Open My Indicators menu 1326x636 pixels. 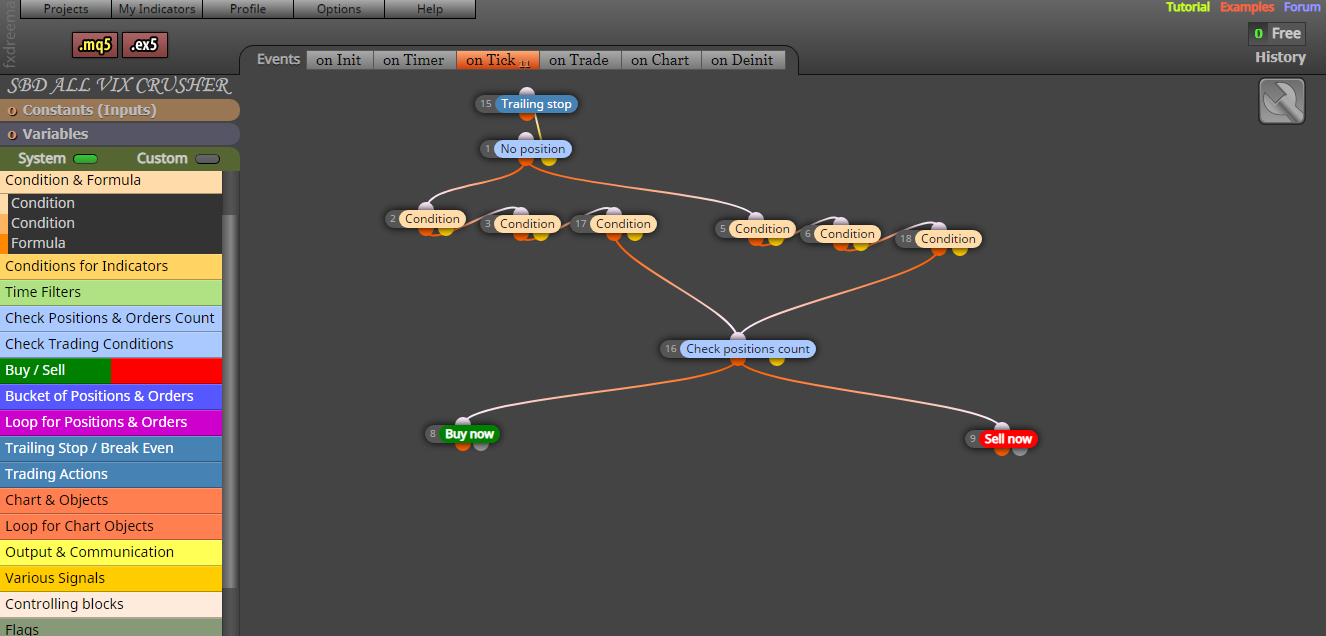point(156,9)
